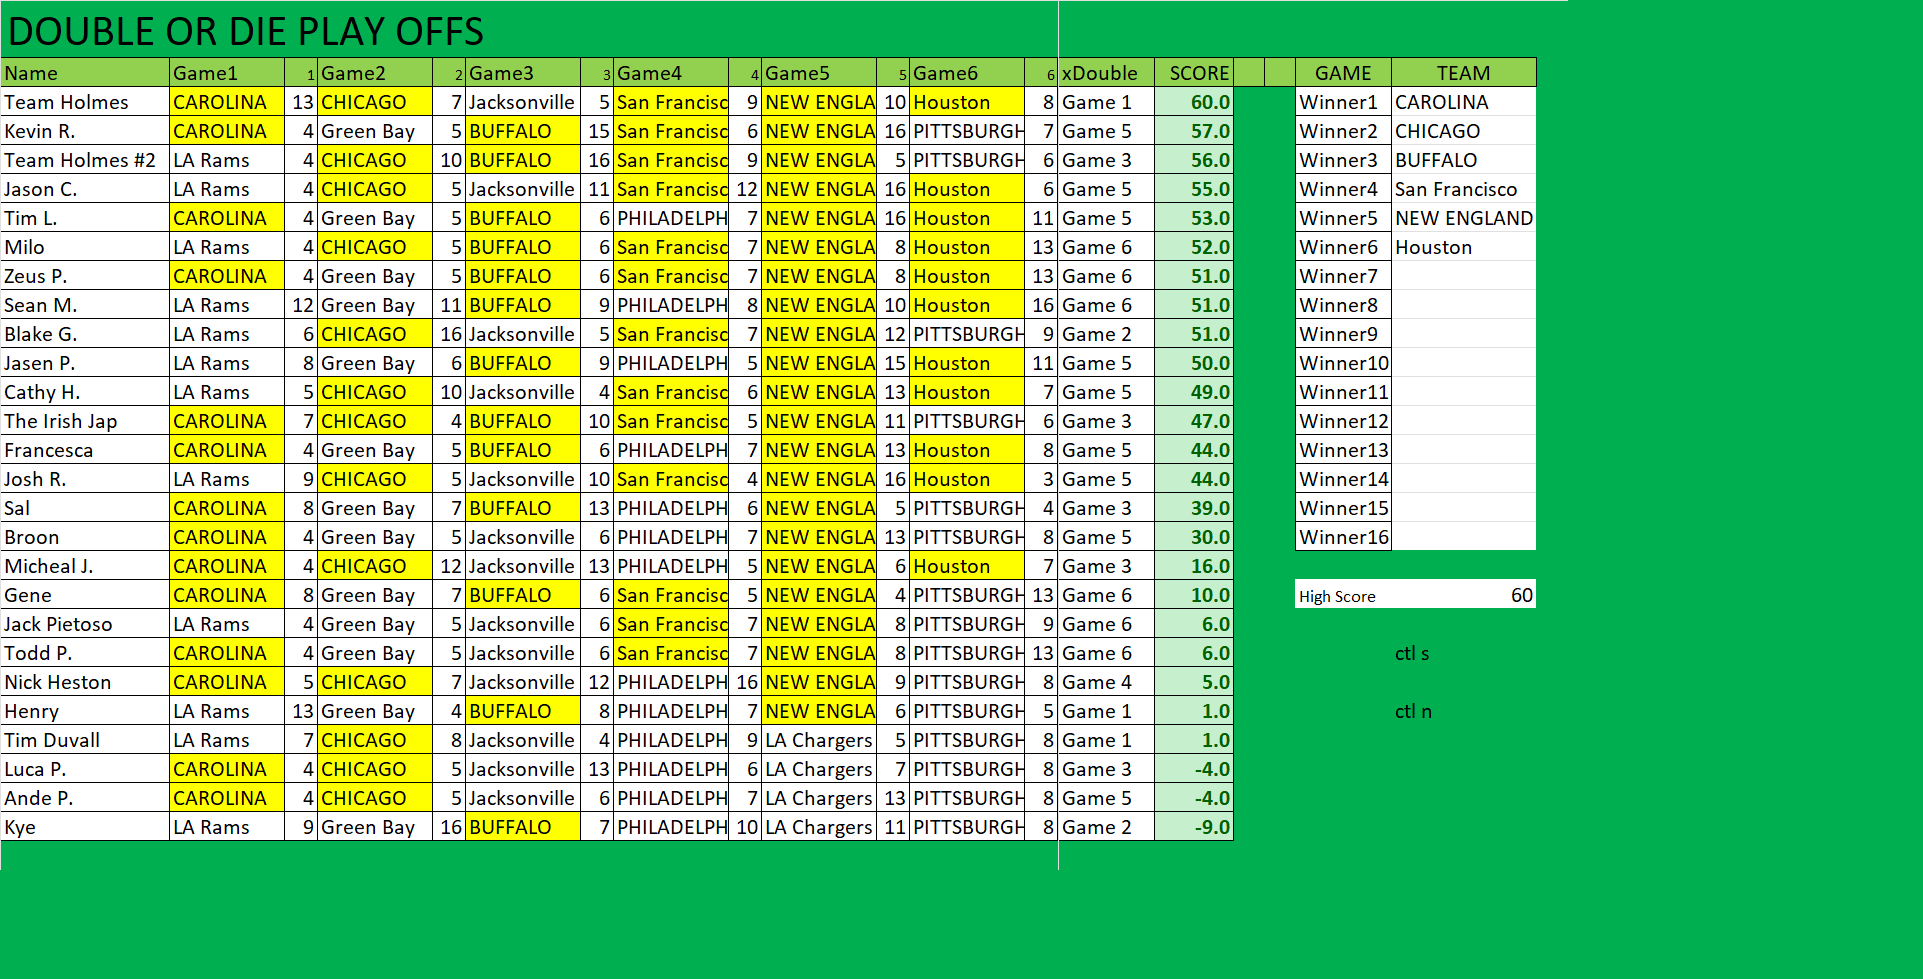Select Kye's Game3 pick BUFFALO
This screenshot has height=979, width=1923.
tap(523, 827)
